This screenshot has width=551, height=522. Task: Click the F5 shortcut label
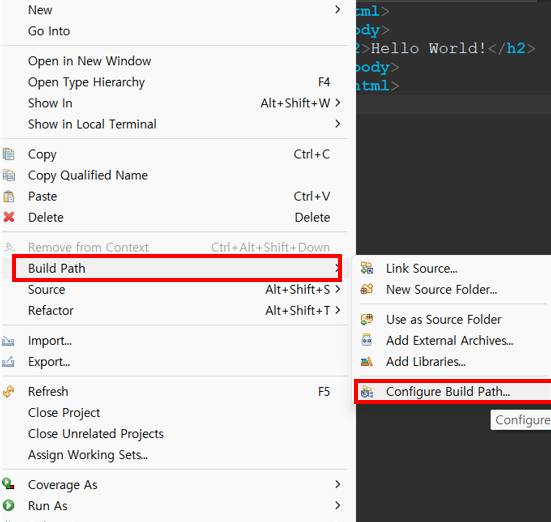point(324,392)
